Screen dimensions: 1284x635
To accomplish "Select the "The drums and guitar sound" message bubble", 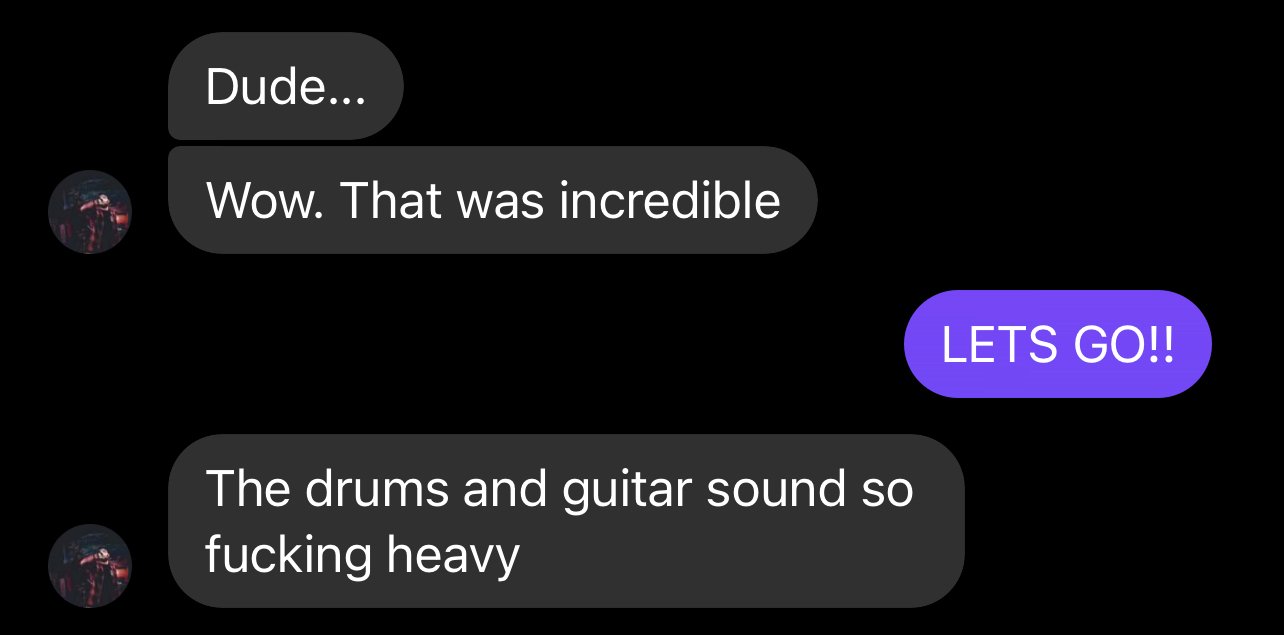I will [566, 520].
